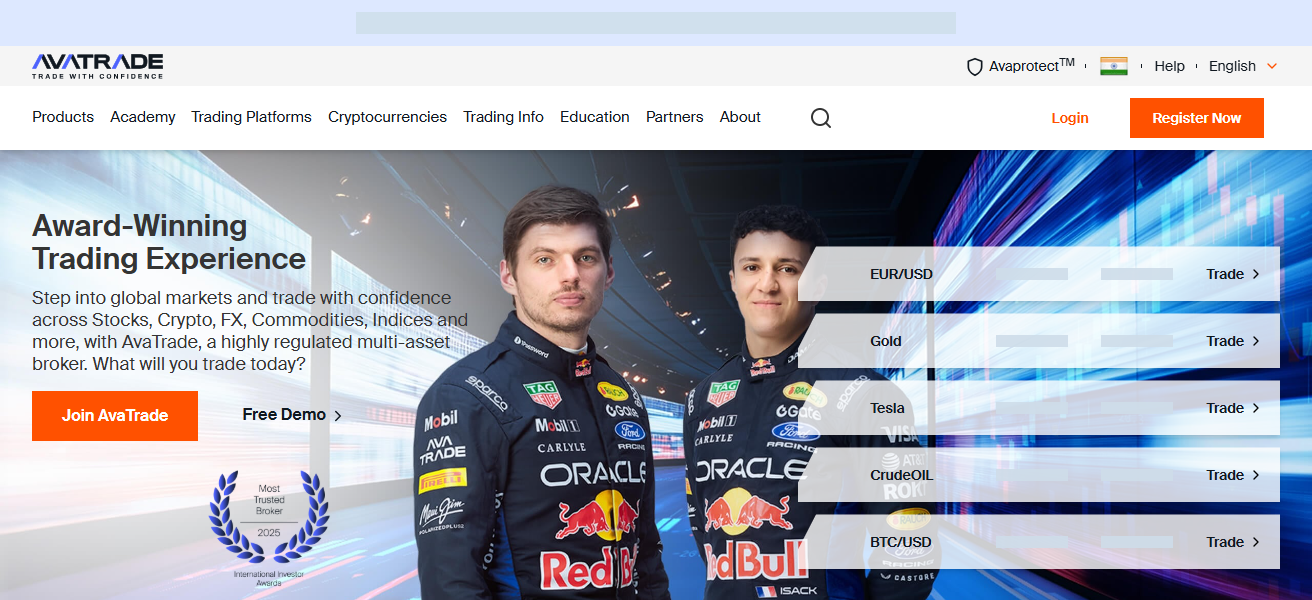Open the Avaprotect link text
Viewport: 1312px width, 600px height.
[1032, 66]
